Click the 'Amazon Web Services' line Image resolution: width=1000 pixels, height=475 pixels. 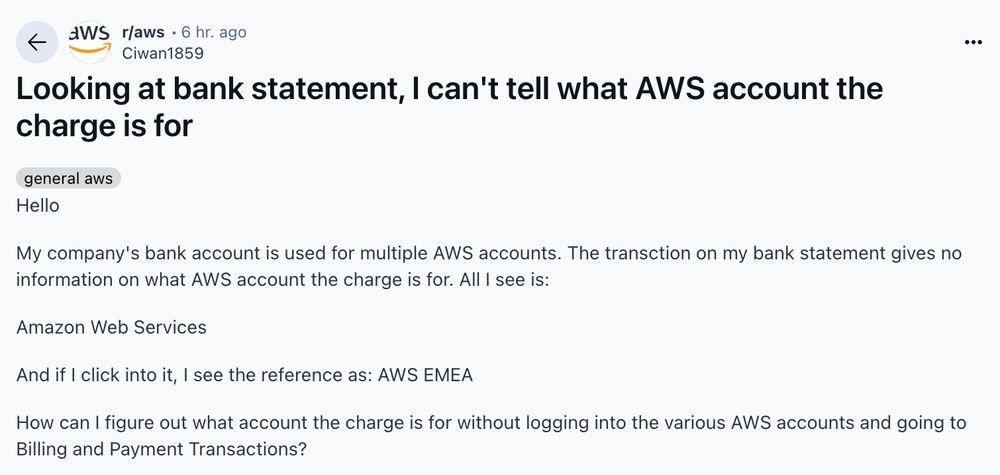click(x=111, y=328)
